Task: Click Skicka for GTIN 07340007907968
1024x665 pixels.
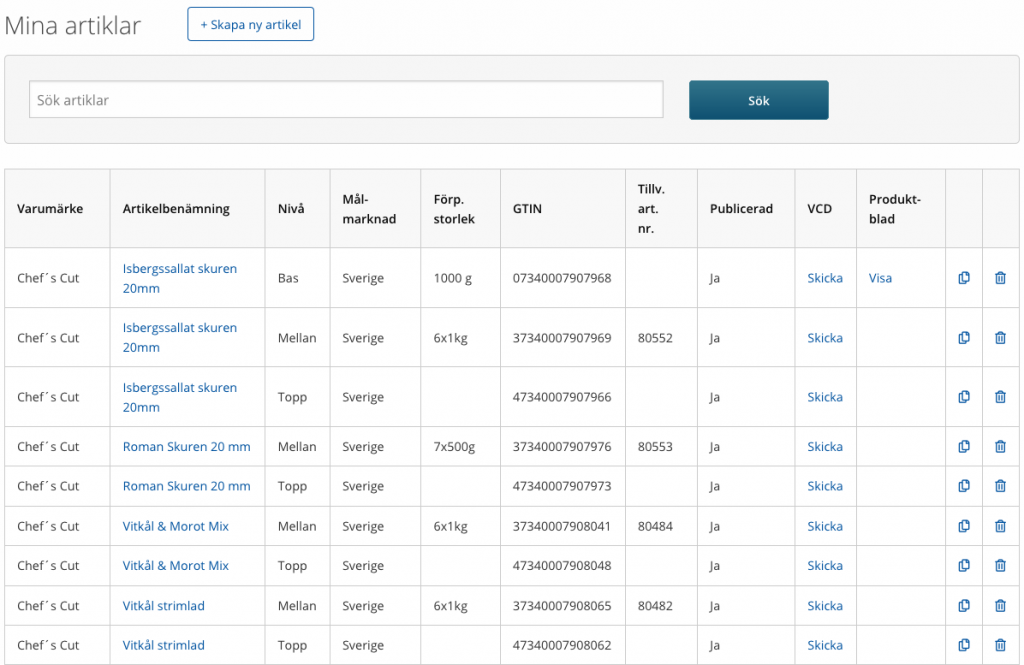Action: coord(825,278)
